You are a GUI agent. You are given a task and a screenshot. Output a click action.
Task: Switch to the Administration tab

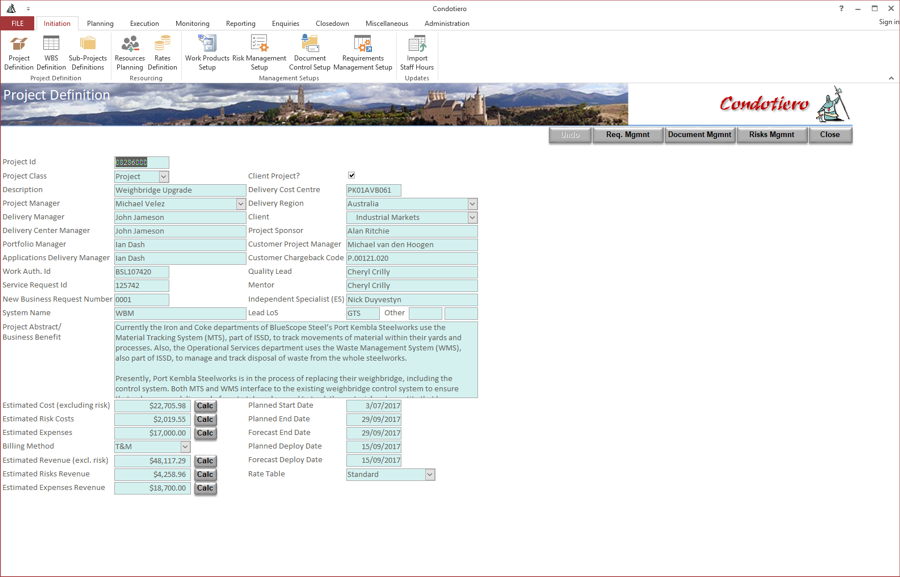coord(447,24)
